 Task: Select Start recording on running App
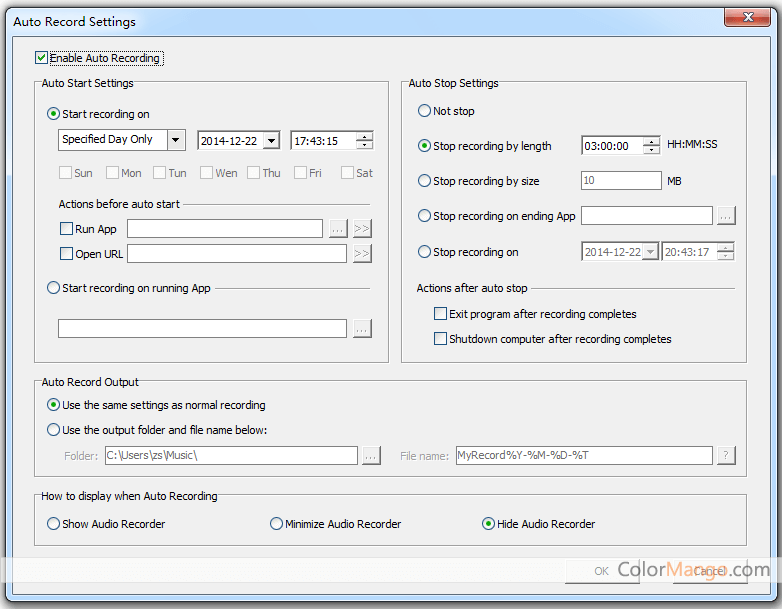point(54,288)
